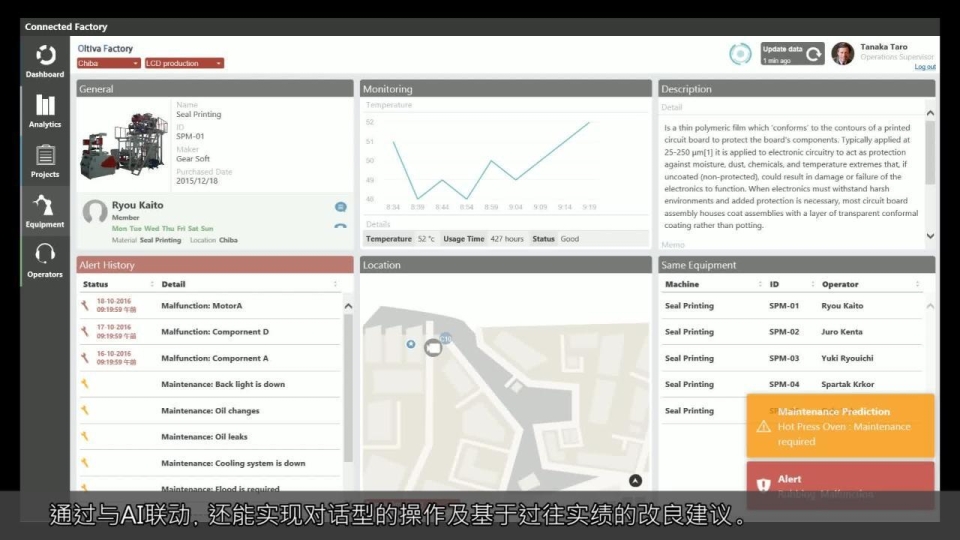Viewport: 960px width, 540px height.
Task: Click wrench icon for Oil leaks
Action: pyautogui.click(x=84, y=437)
